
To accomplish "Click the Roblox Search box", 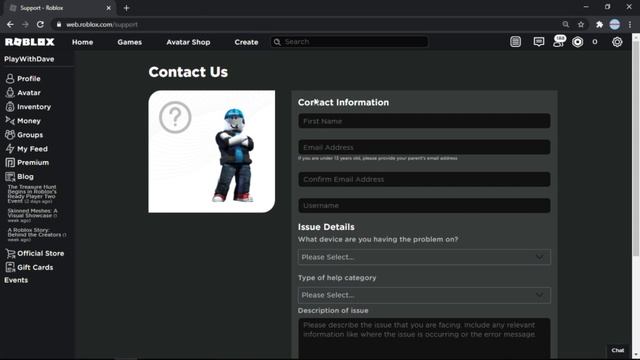I will tap(349, 42).
